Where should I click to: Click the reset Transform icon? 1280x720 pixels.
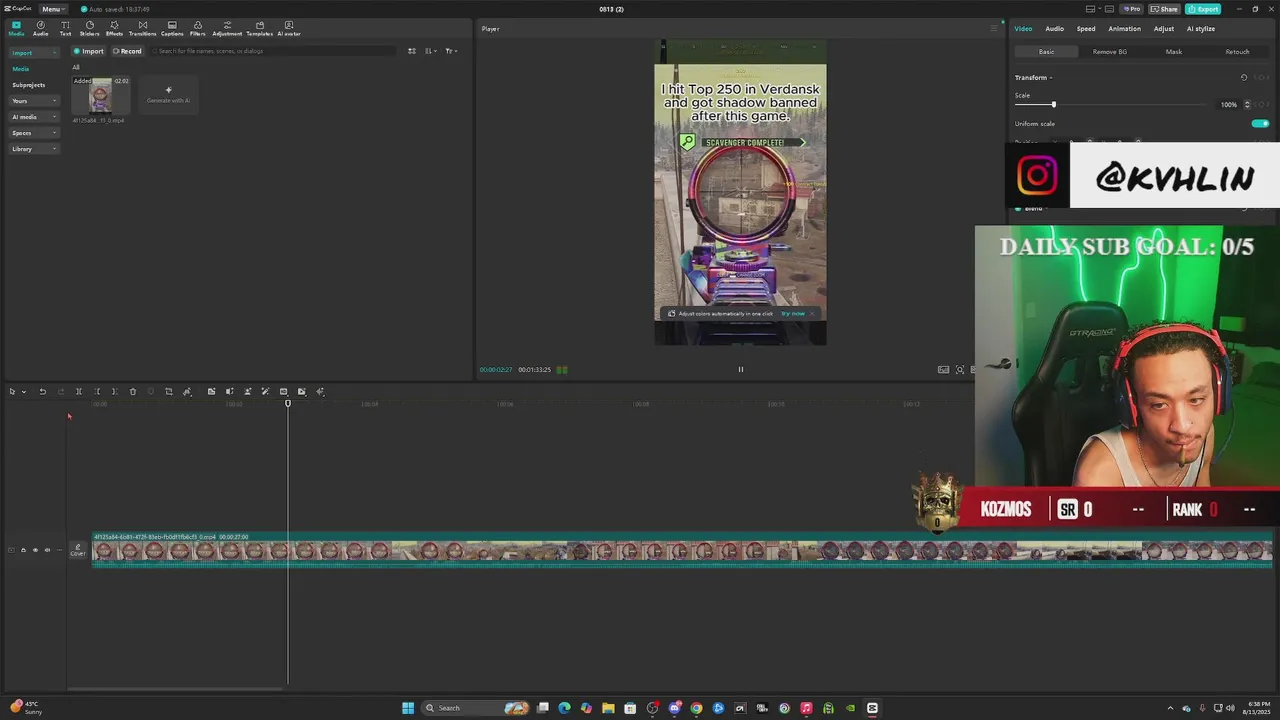[x=1244, y=77]
